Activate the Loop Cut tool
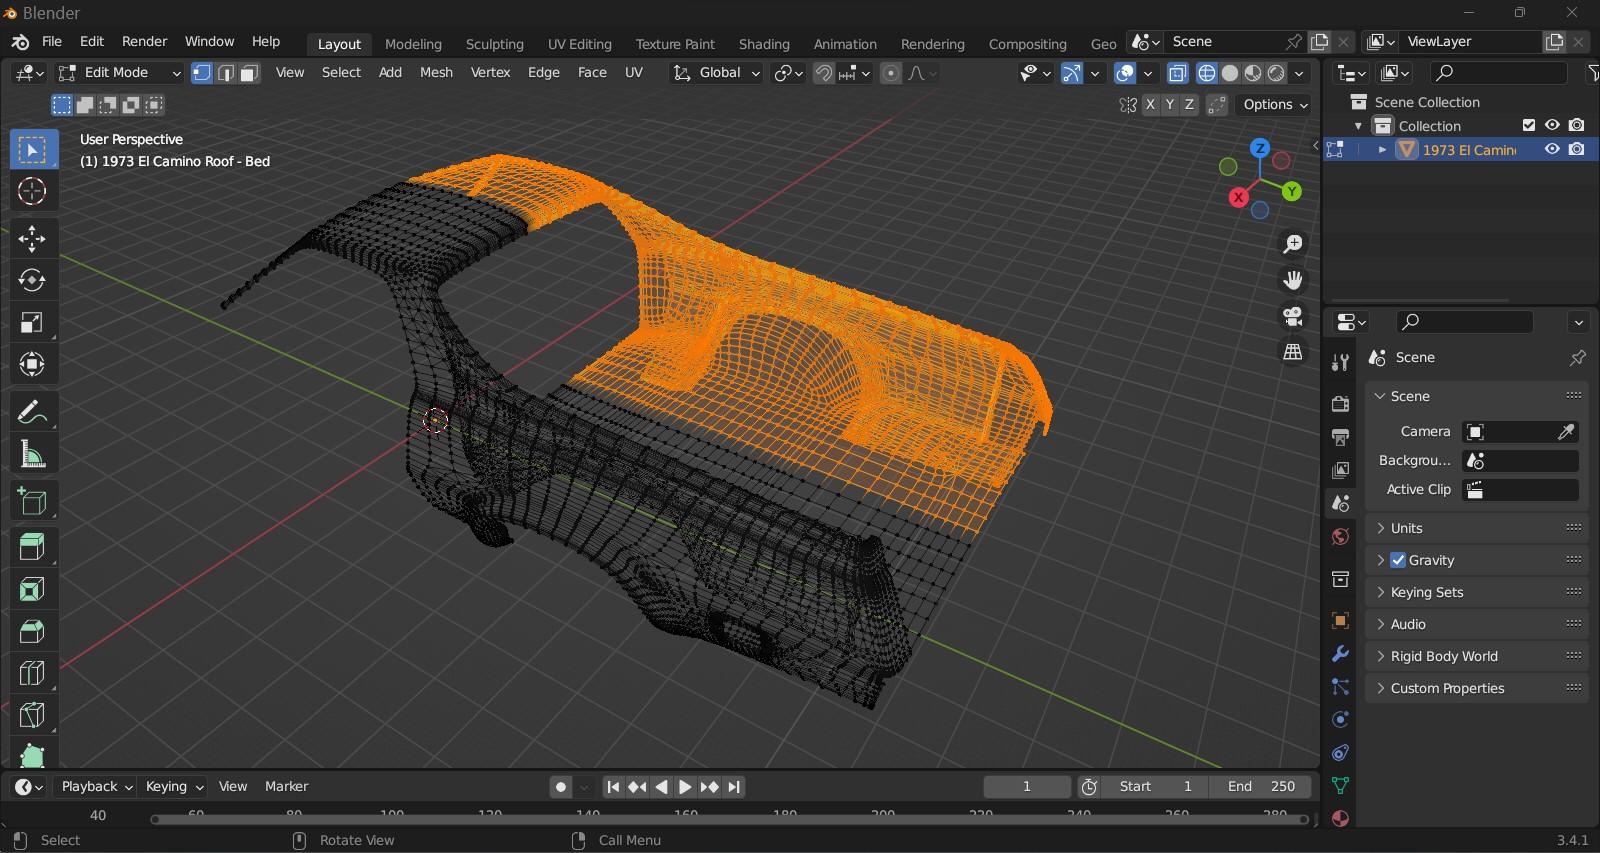The image size is (1600, 853). coord(32,673)
